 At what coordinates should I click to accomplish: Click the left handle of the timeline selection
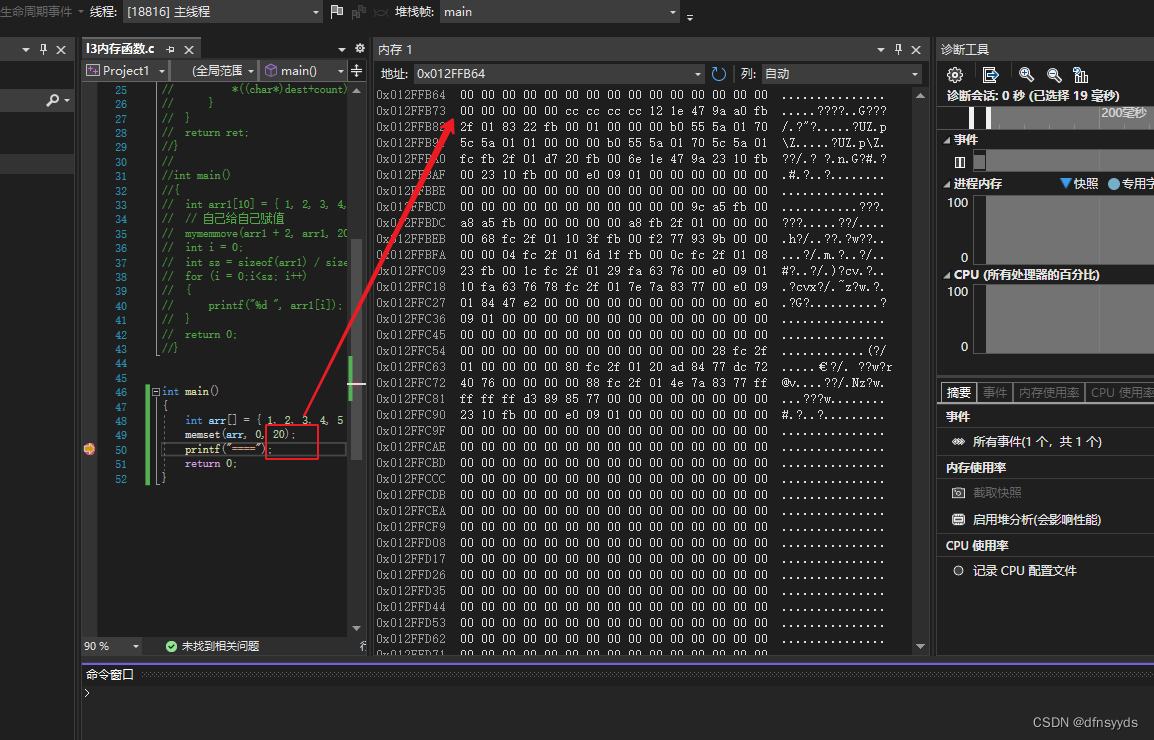click(971, 118)
